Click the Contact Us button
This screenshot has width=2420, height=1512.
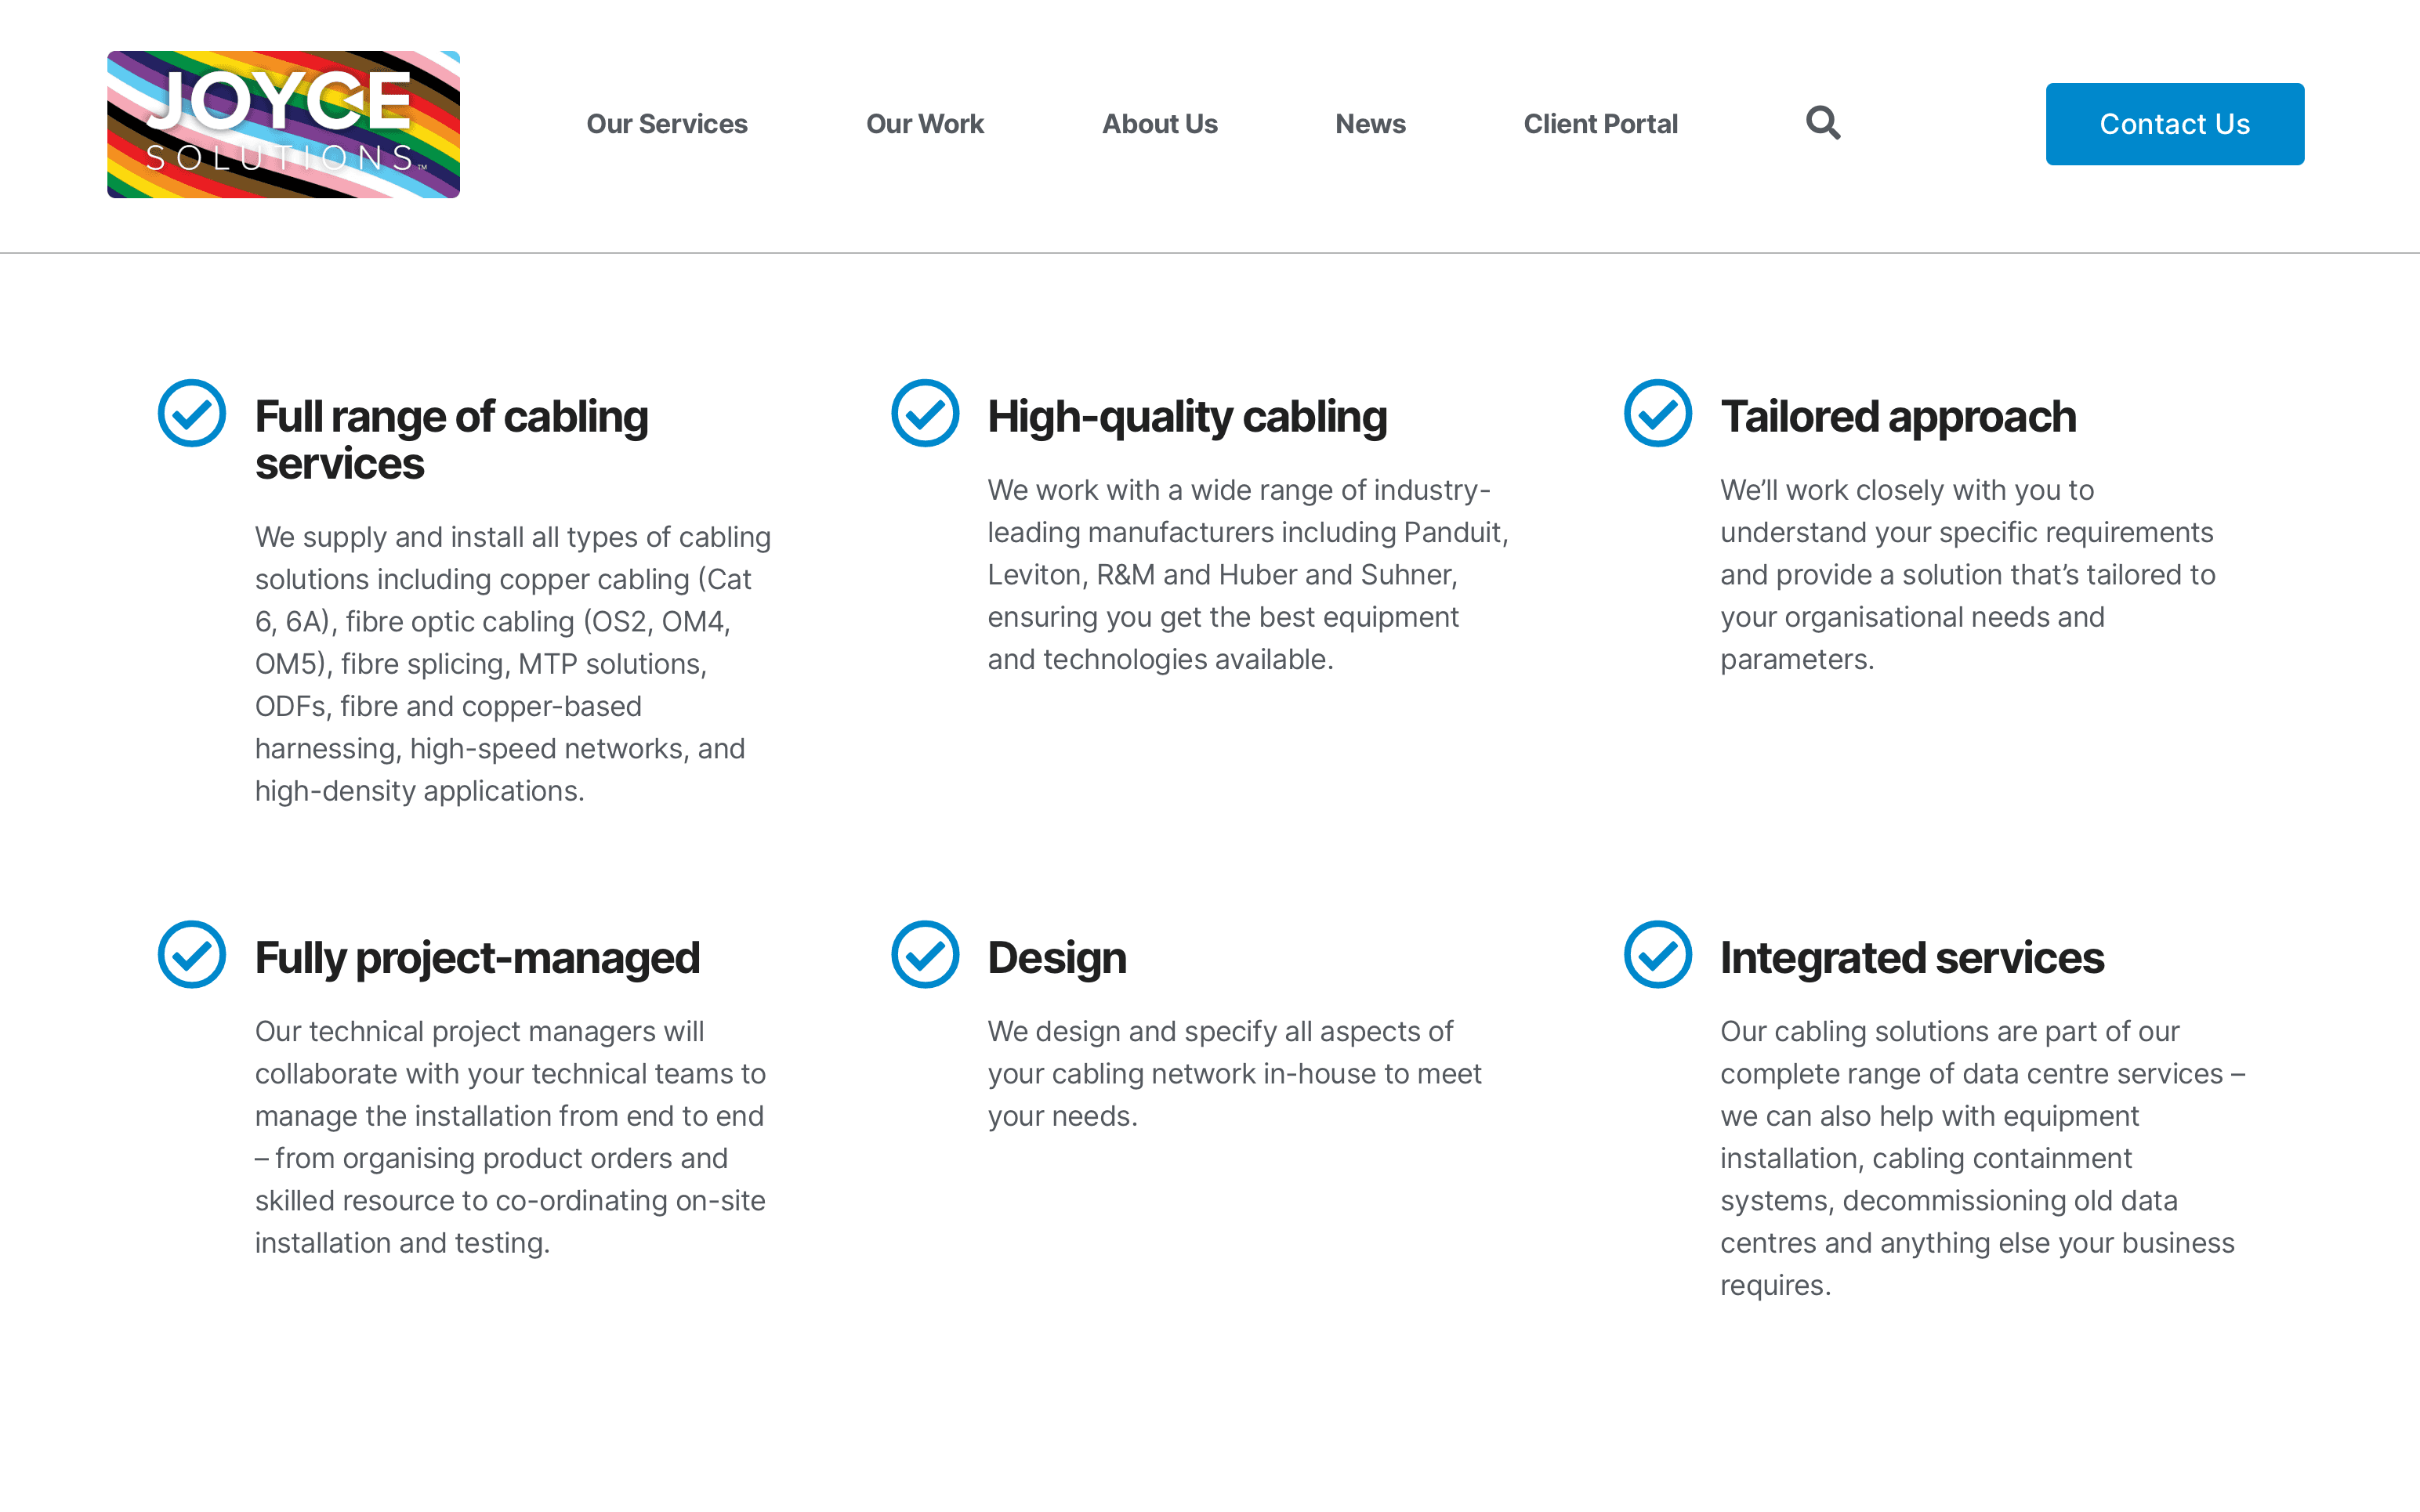(2175, 124)
